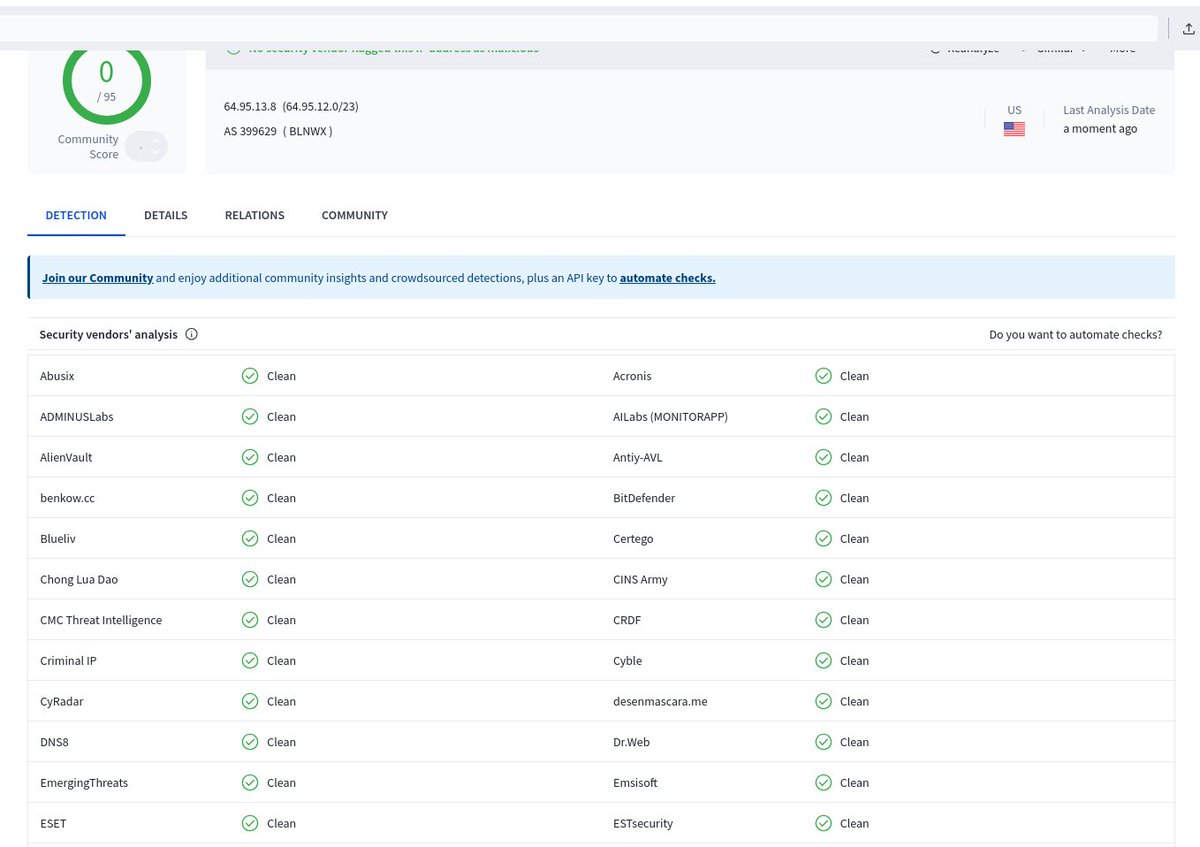Click AlienVault's green check icon
Viewport: 1200px width, 847px height.
tap(250, 457)
